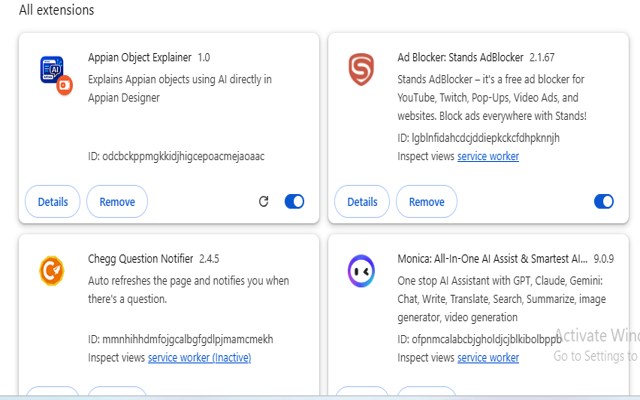Click the Stands 'free ad blocker' description
The image size is (640, 400).
pyautogui.click(x=492, y=98)
